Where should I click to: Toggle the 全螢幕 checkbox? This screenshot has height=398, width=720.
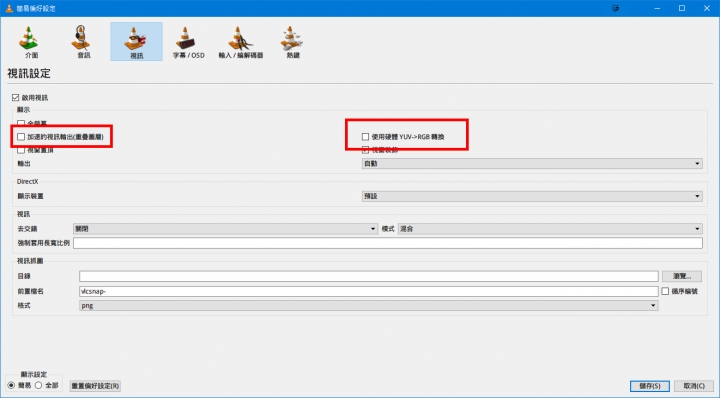coord(21,123)
